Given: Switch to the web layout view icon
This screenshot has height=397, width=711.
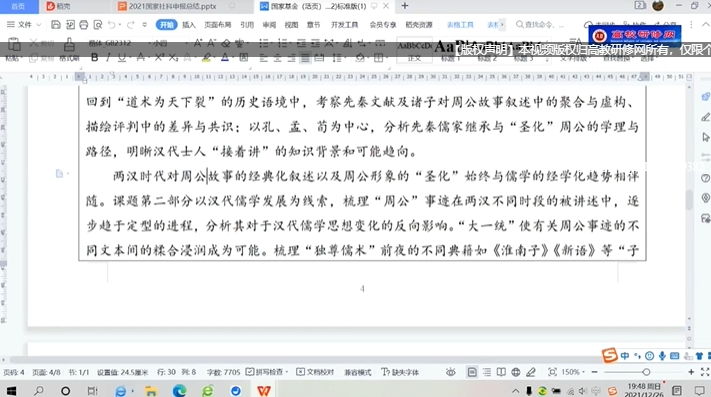Looking at the screenshot, I should tap(516, 372).
